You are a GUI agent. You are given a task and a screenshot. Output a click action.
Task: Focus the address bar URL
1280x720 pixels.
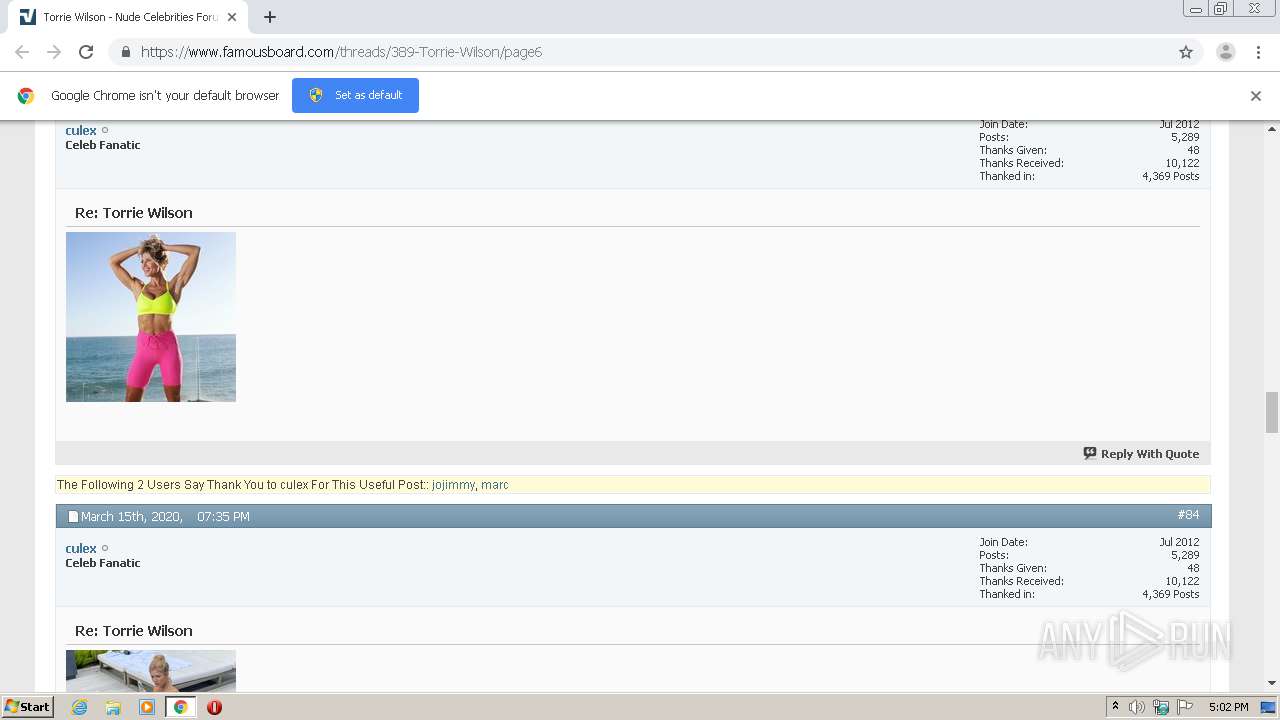click(x=341, y=52)
